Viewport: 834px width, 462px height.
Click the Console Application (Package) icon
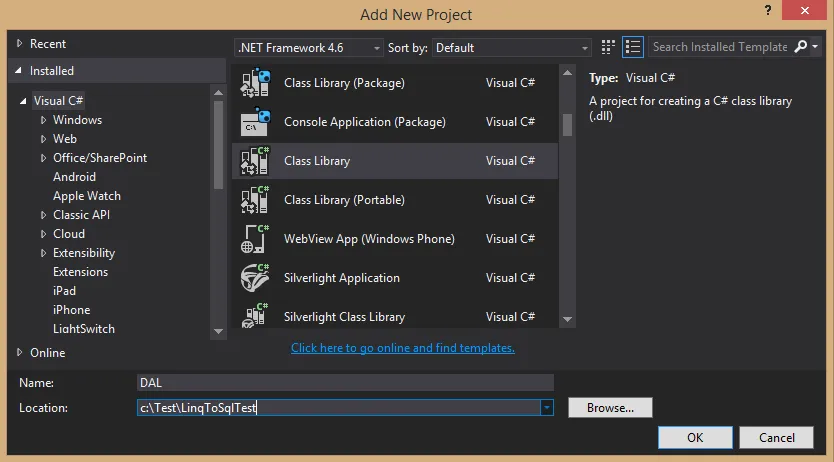(x=256, y=122)
